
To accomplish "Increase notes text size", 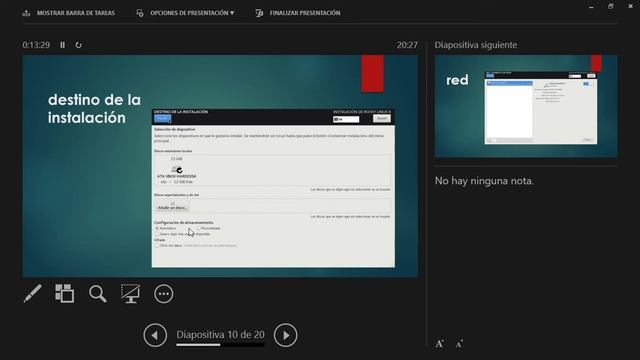I will [x=440, y=344].
